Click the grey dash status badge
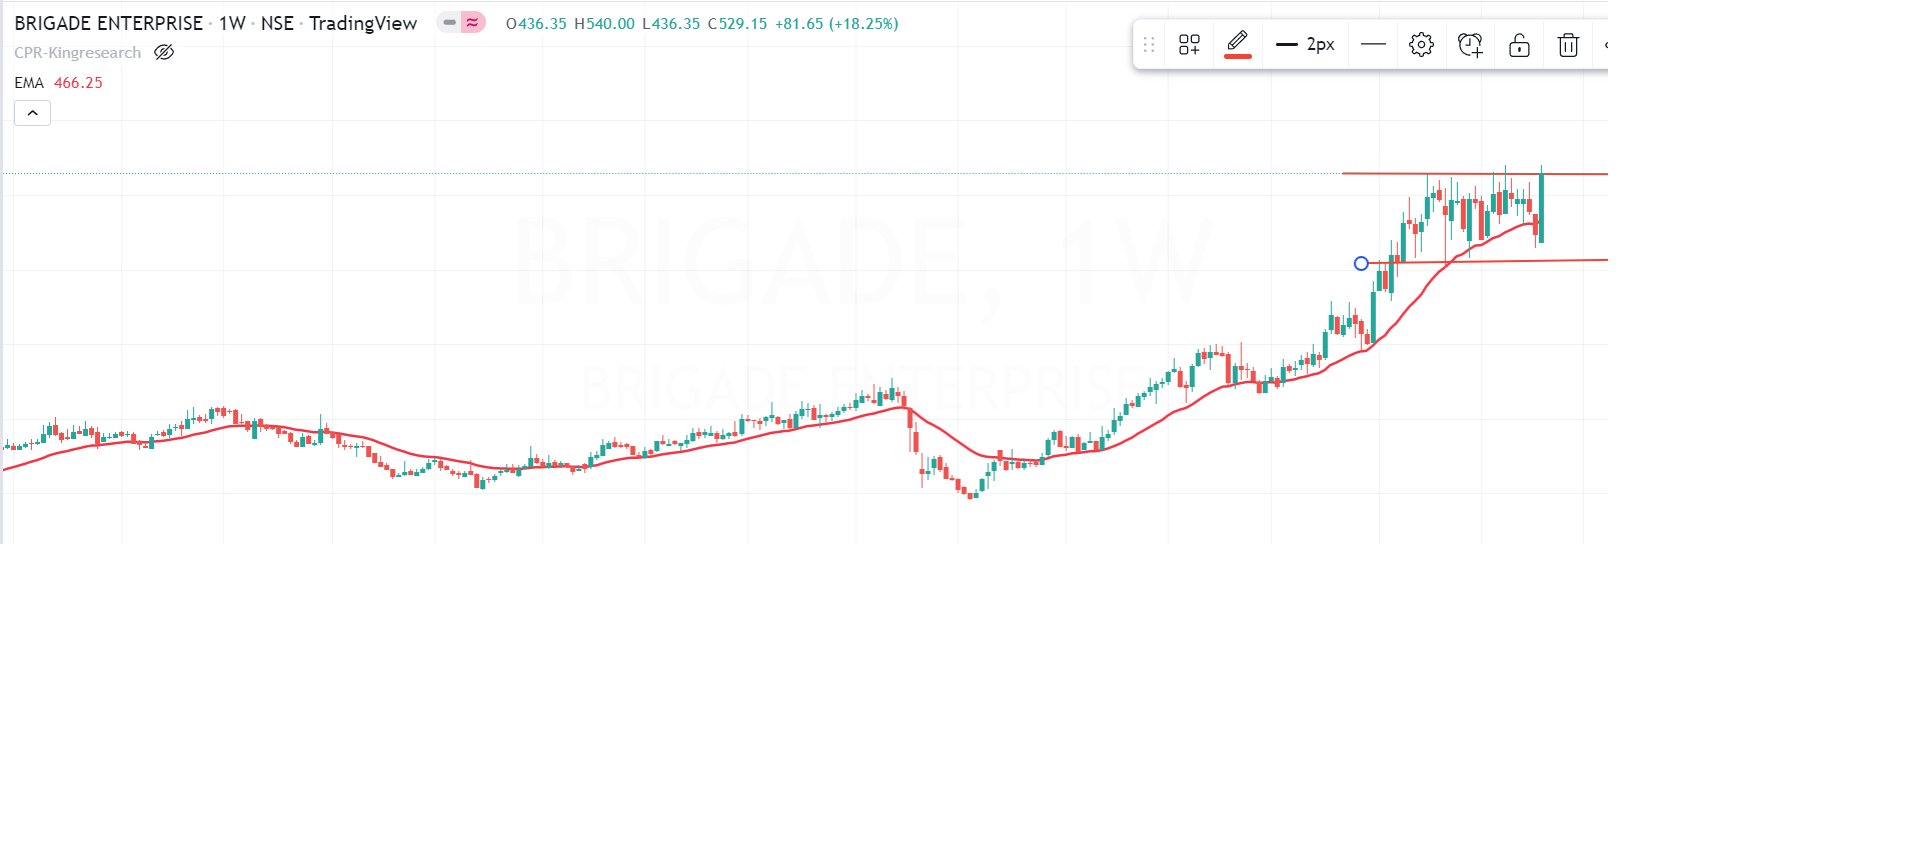This screenshot has width=1910, height=858. tap(450, 22)
